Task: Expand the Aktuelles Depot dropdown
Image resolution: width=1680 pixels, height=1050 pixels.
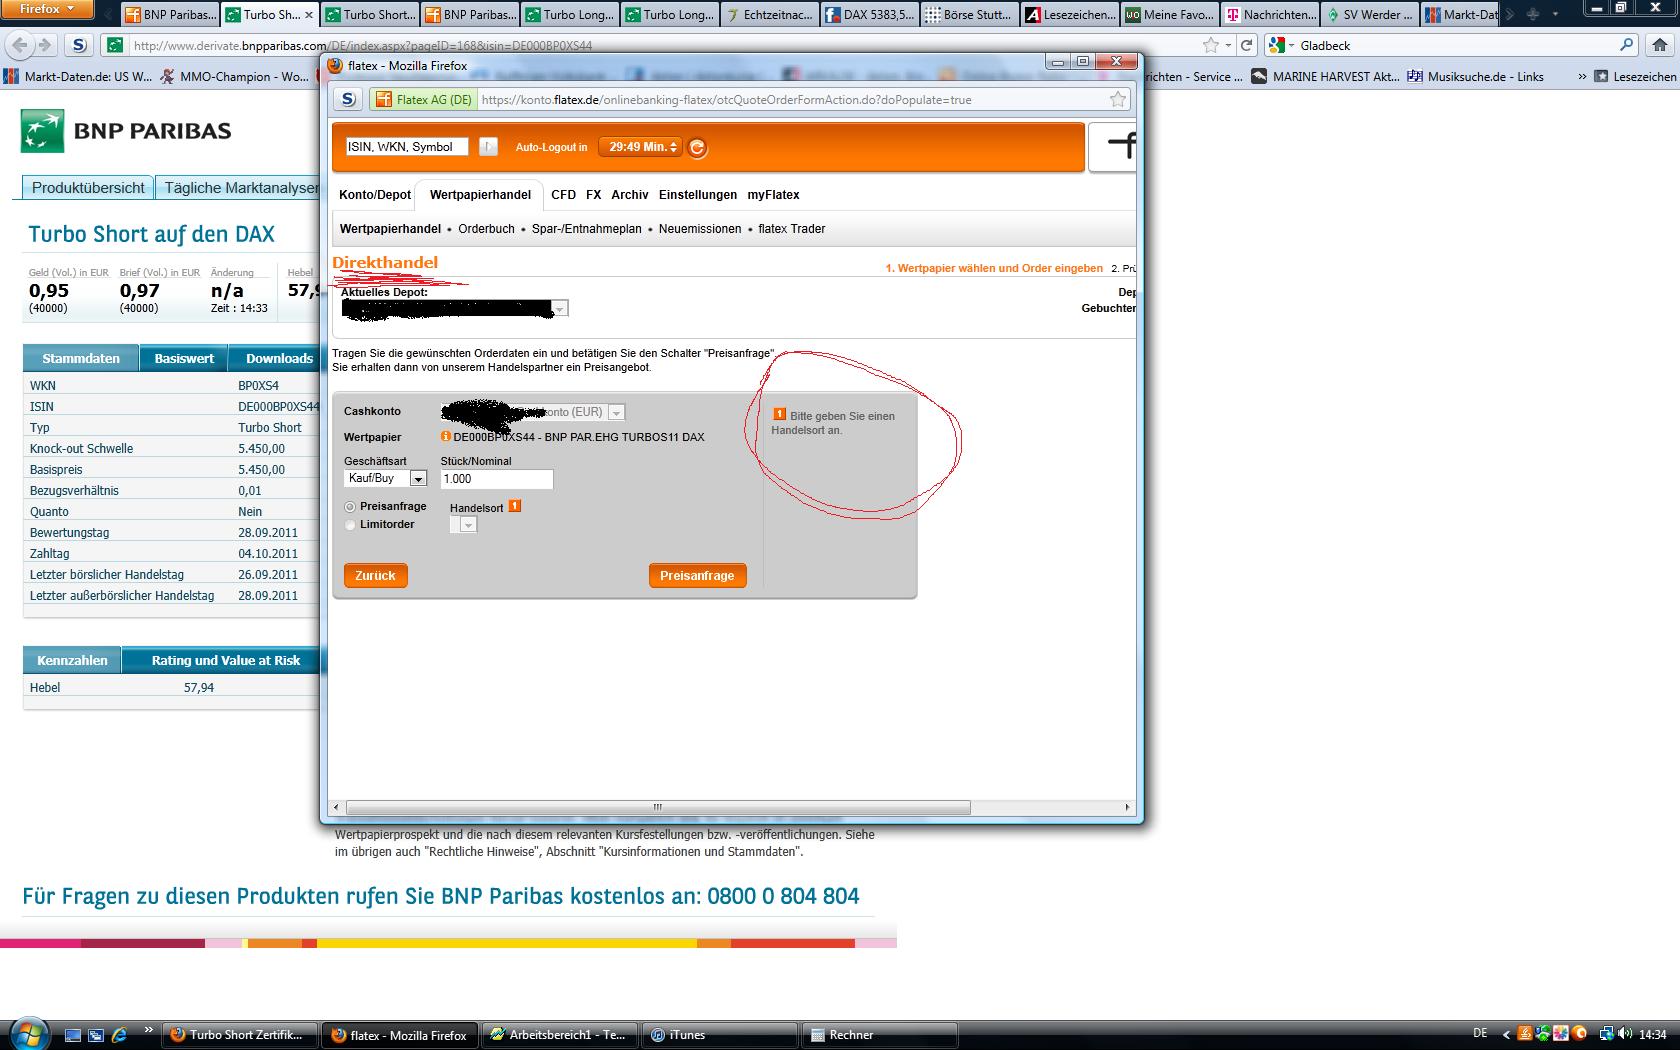Action: [560, 309]
